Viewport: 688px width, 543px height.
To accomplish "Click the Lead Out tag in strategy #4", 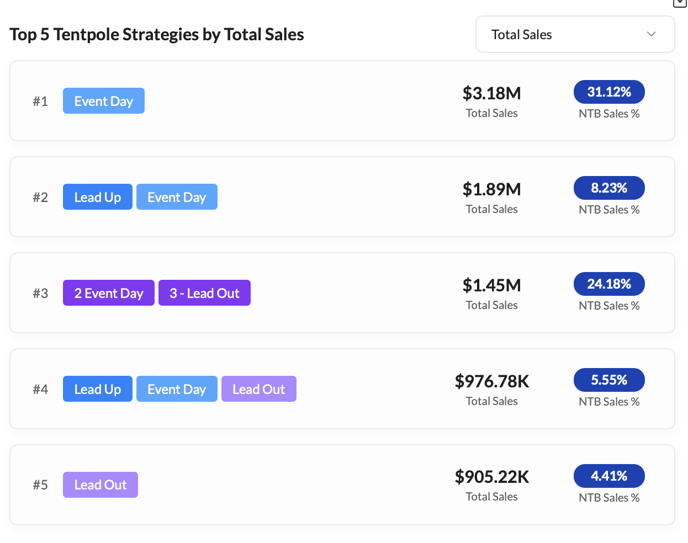I will click(259, 389).
